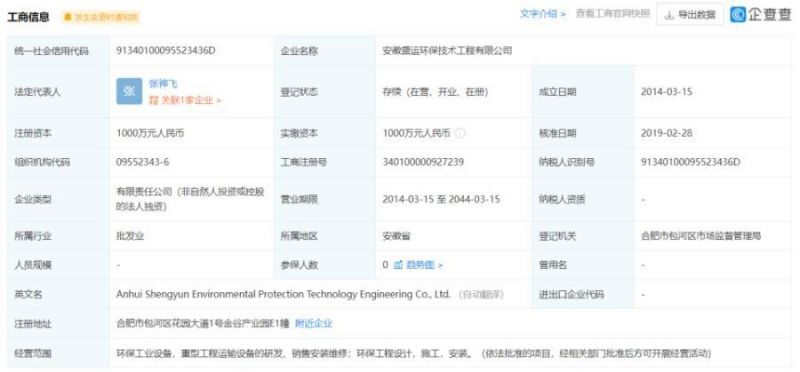Click the 营业期限 label cell
This screenshot has height=372, width=800.
(325, 200)
